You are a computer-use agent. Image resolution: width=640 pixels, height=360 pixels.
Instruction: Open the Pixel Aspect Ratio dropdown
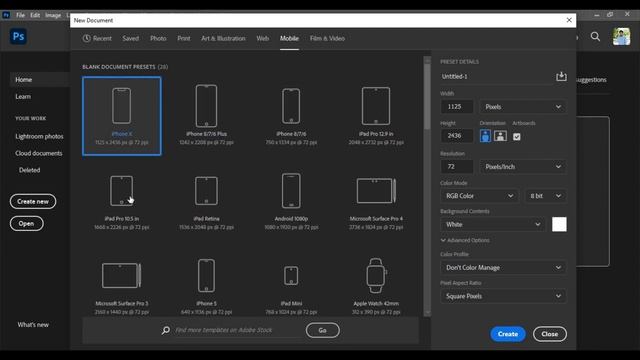point(503,296)
